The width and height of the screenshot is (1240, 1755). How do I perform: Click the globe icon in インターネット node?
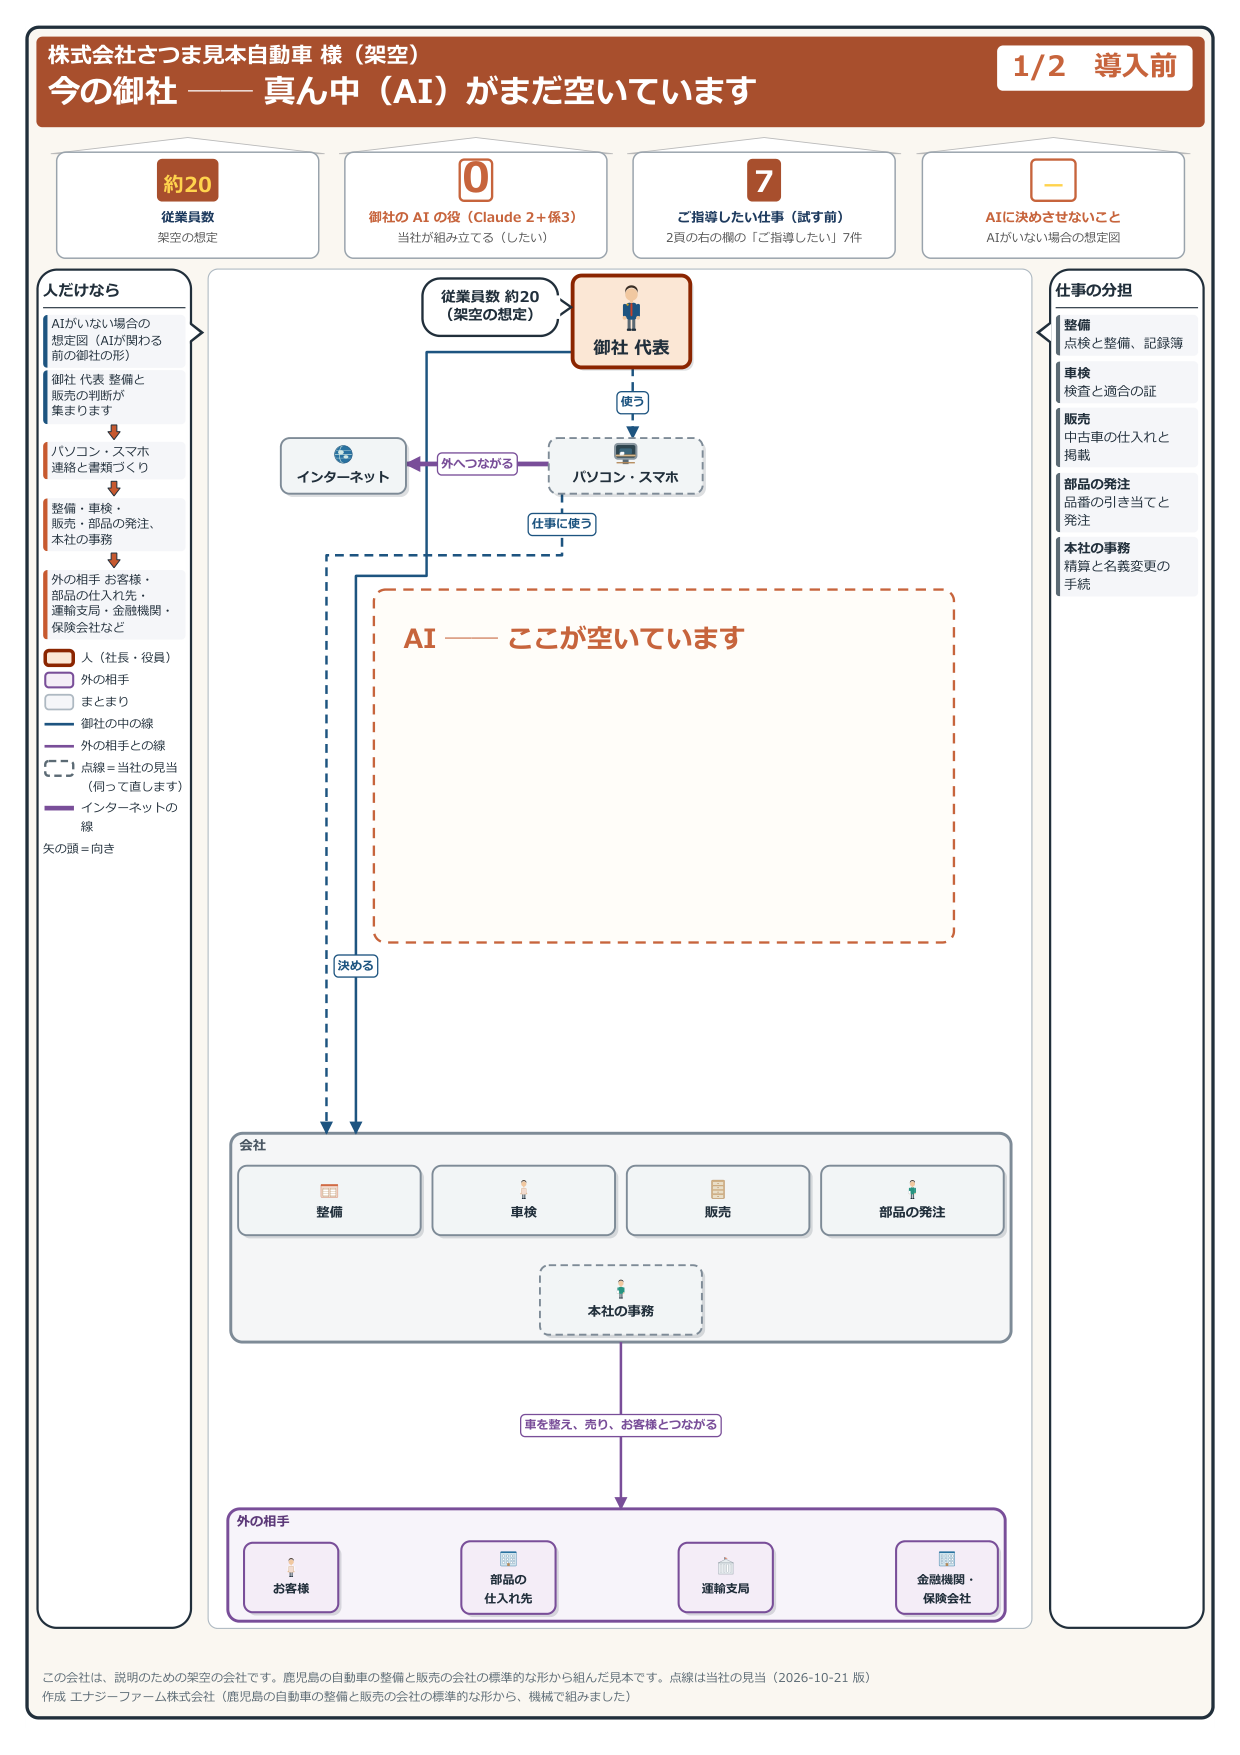(x=343, y=455)
